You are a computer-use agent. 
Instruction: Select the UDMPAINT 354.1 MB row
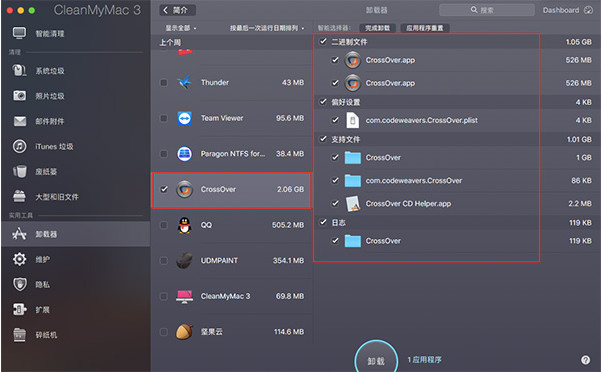click(x=232, y=261)
